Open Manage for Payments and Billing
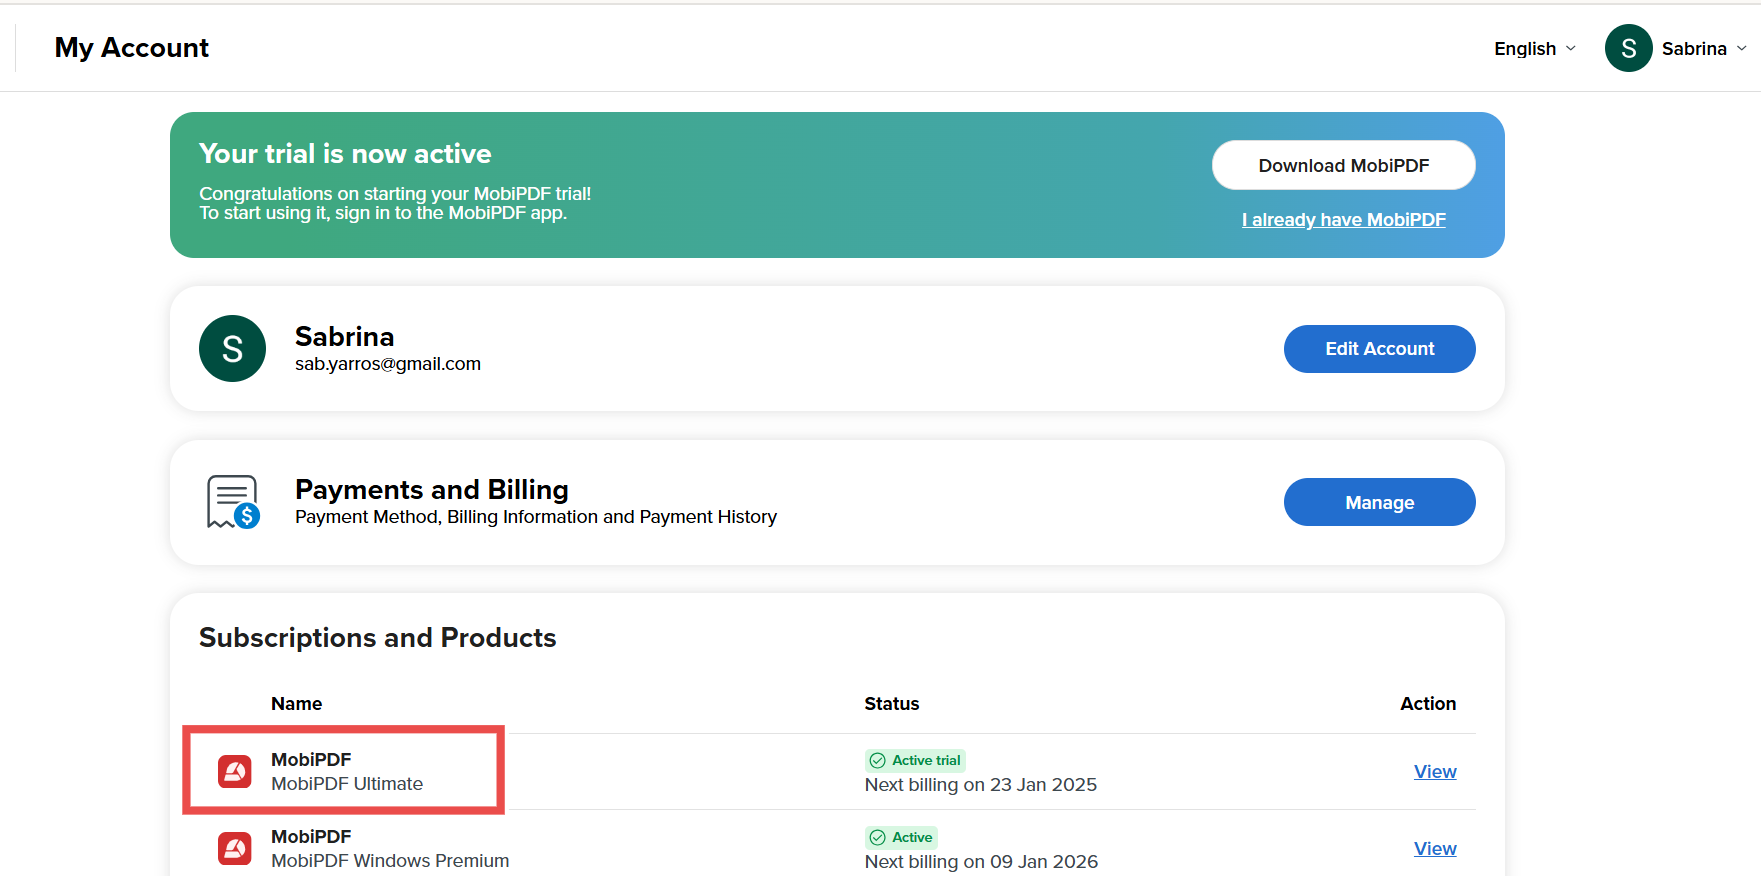This screenshot has height=876, width=1761. [1379, 502]
